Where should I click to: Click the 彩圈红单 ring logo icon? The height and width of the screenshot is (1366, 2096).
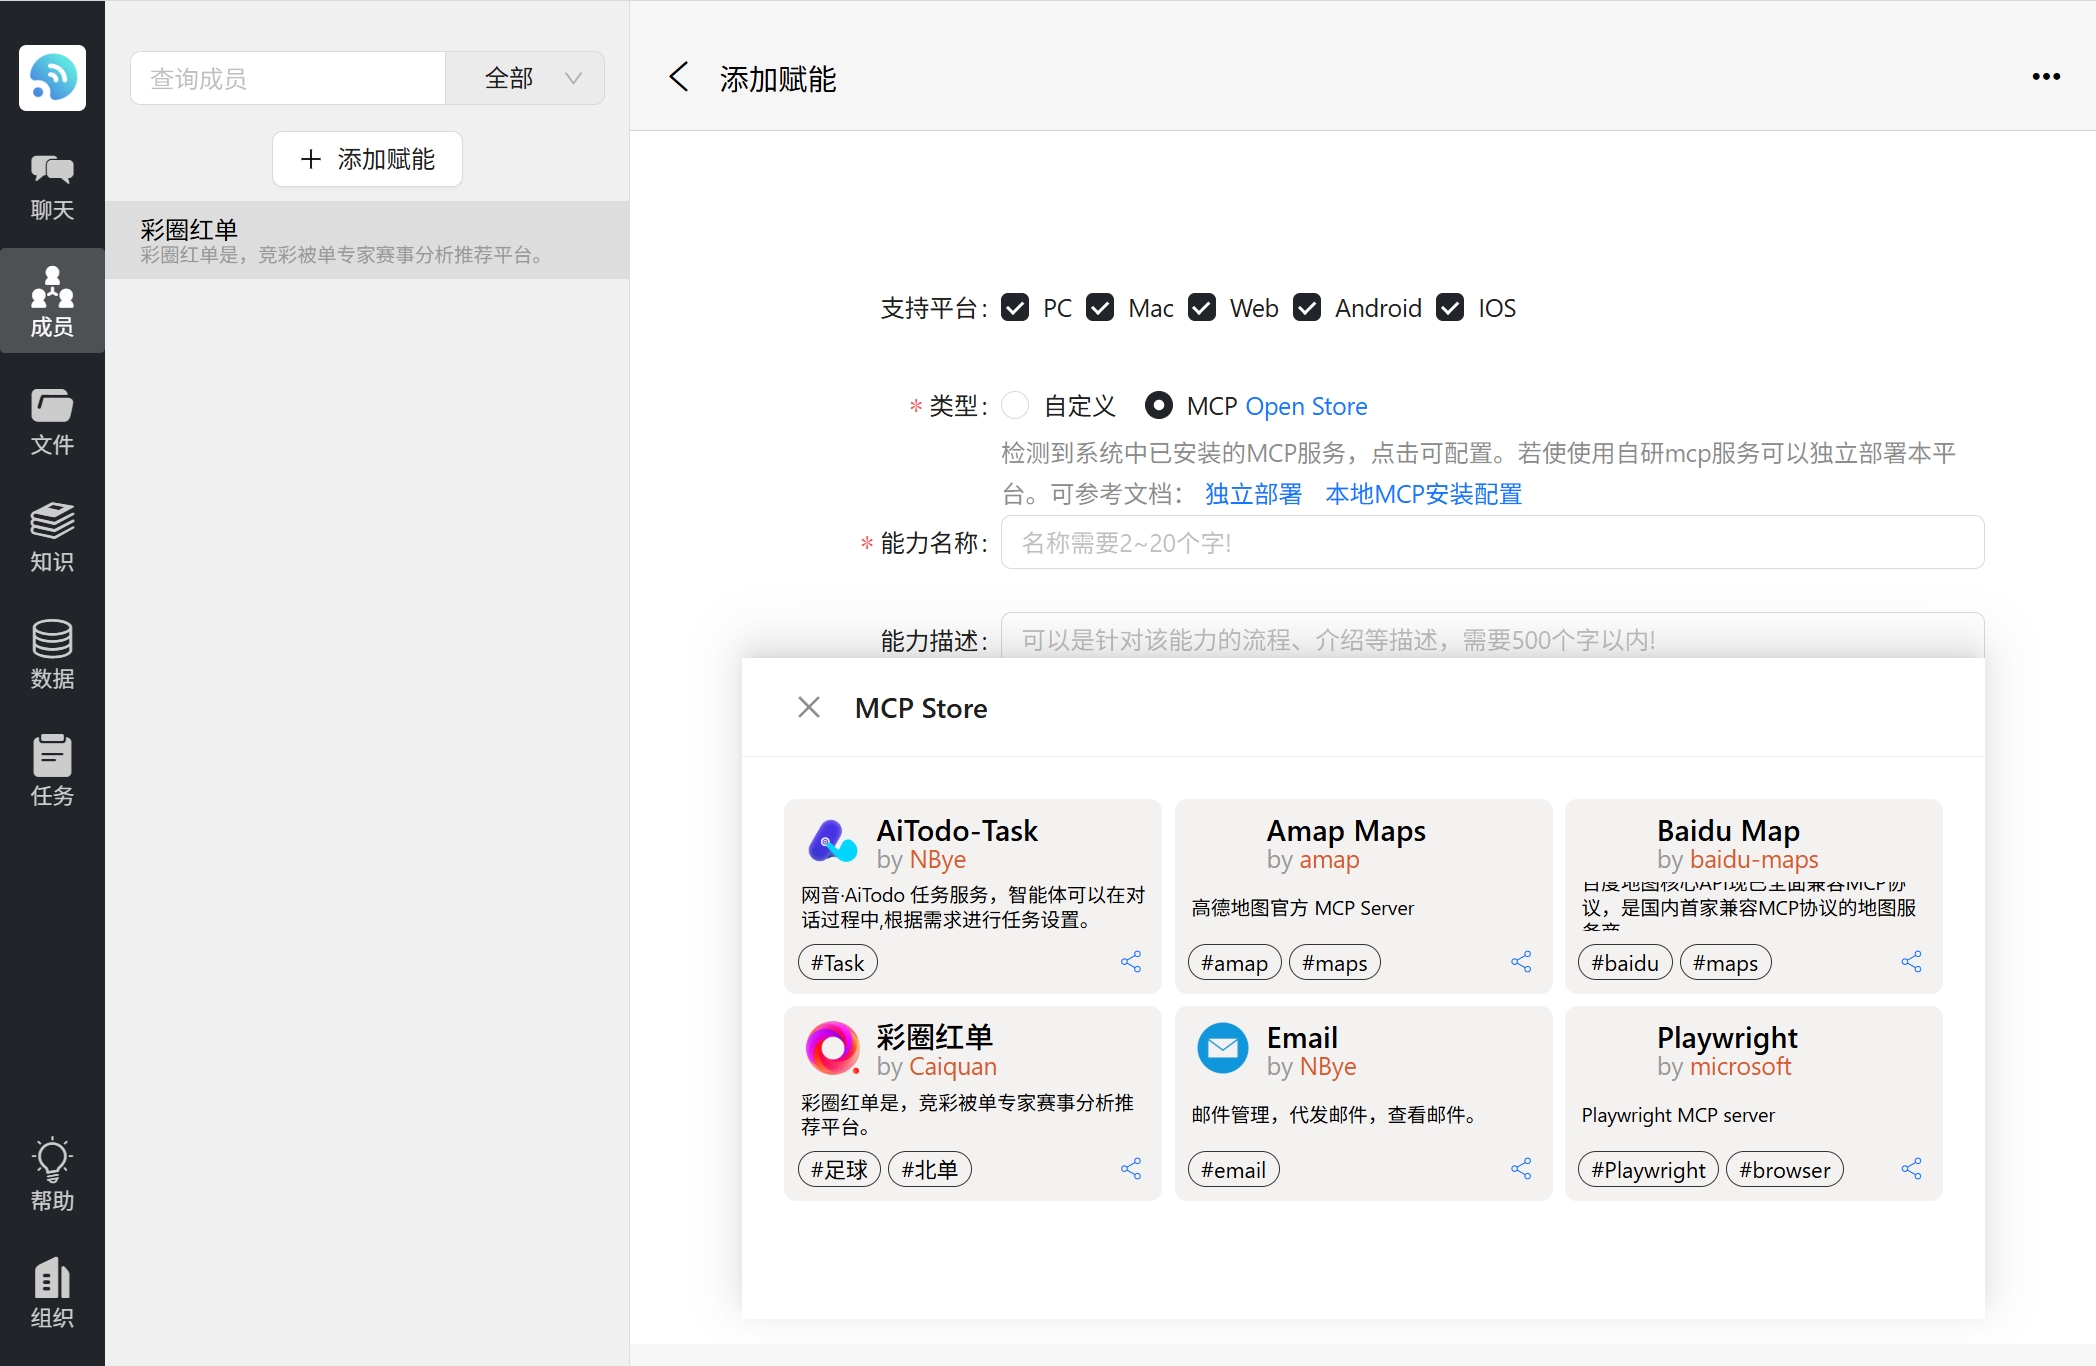point(832,1048)
